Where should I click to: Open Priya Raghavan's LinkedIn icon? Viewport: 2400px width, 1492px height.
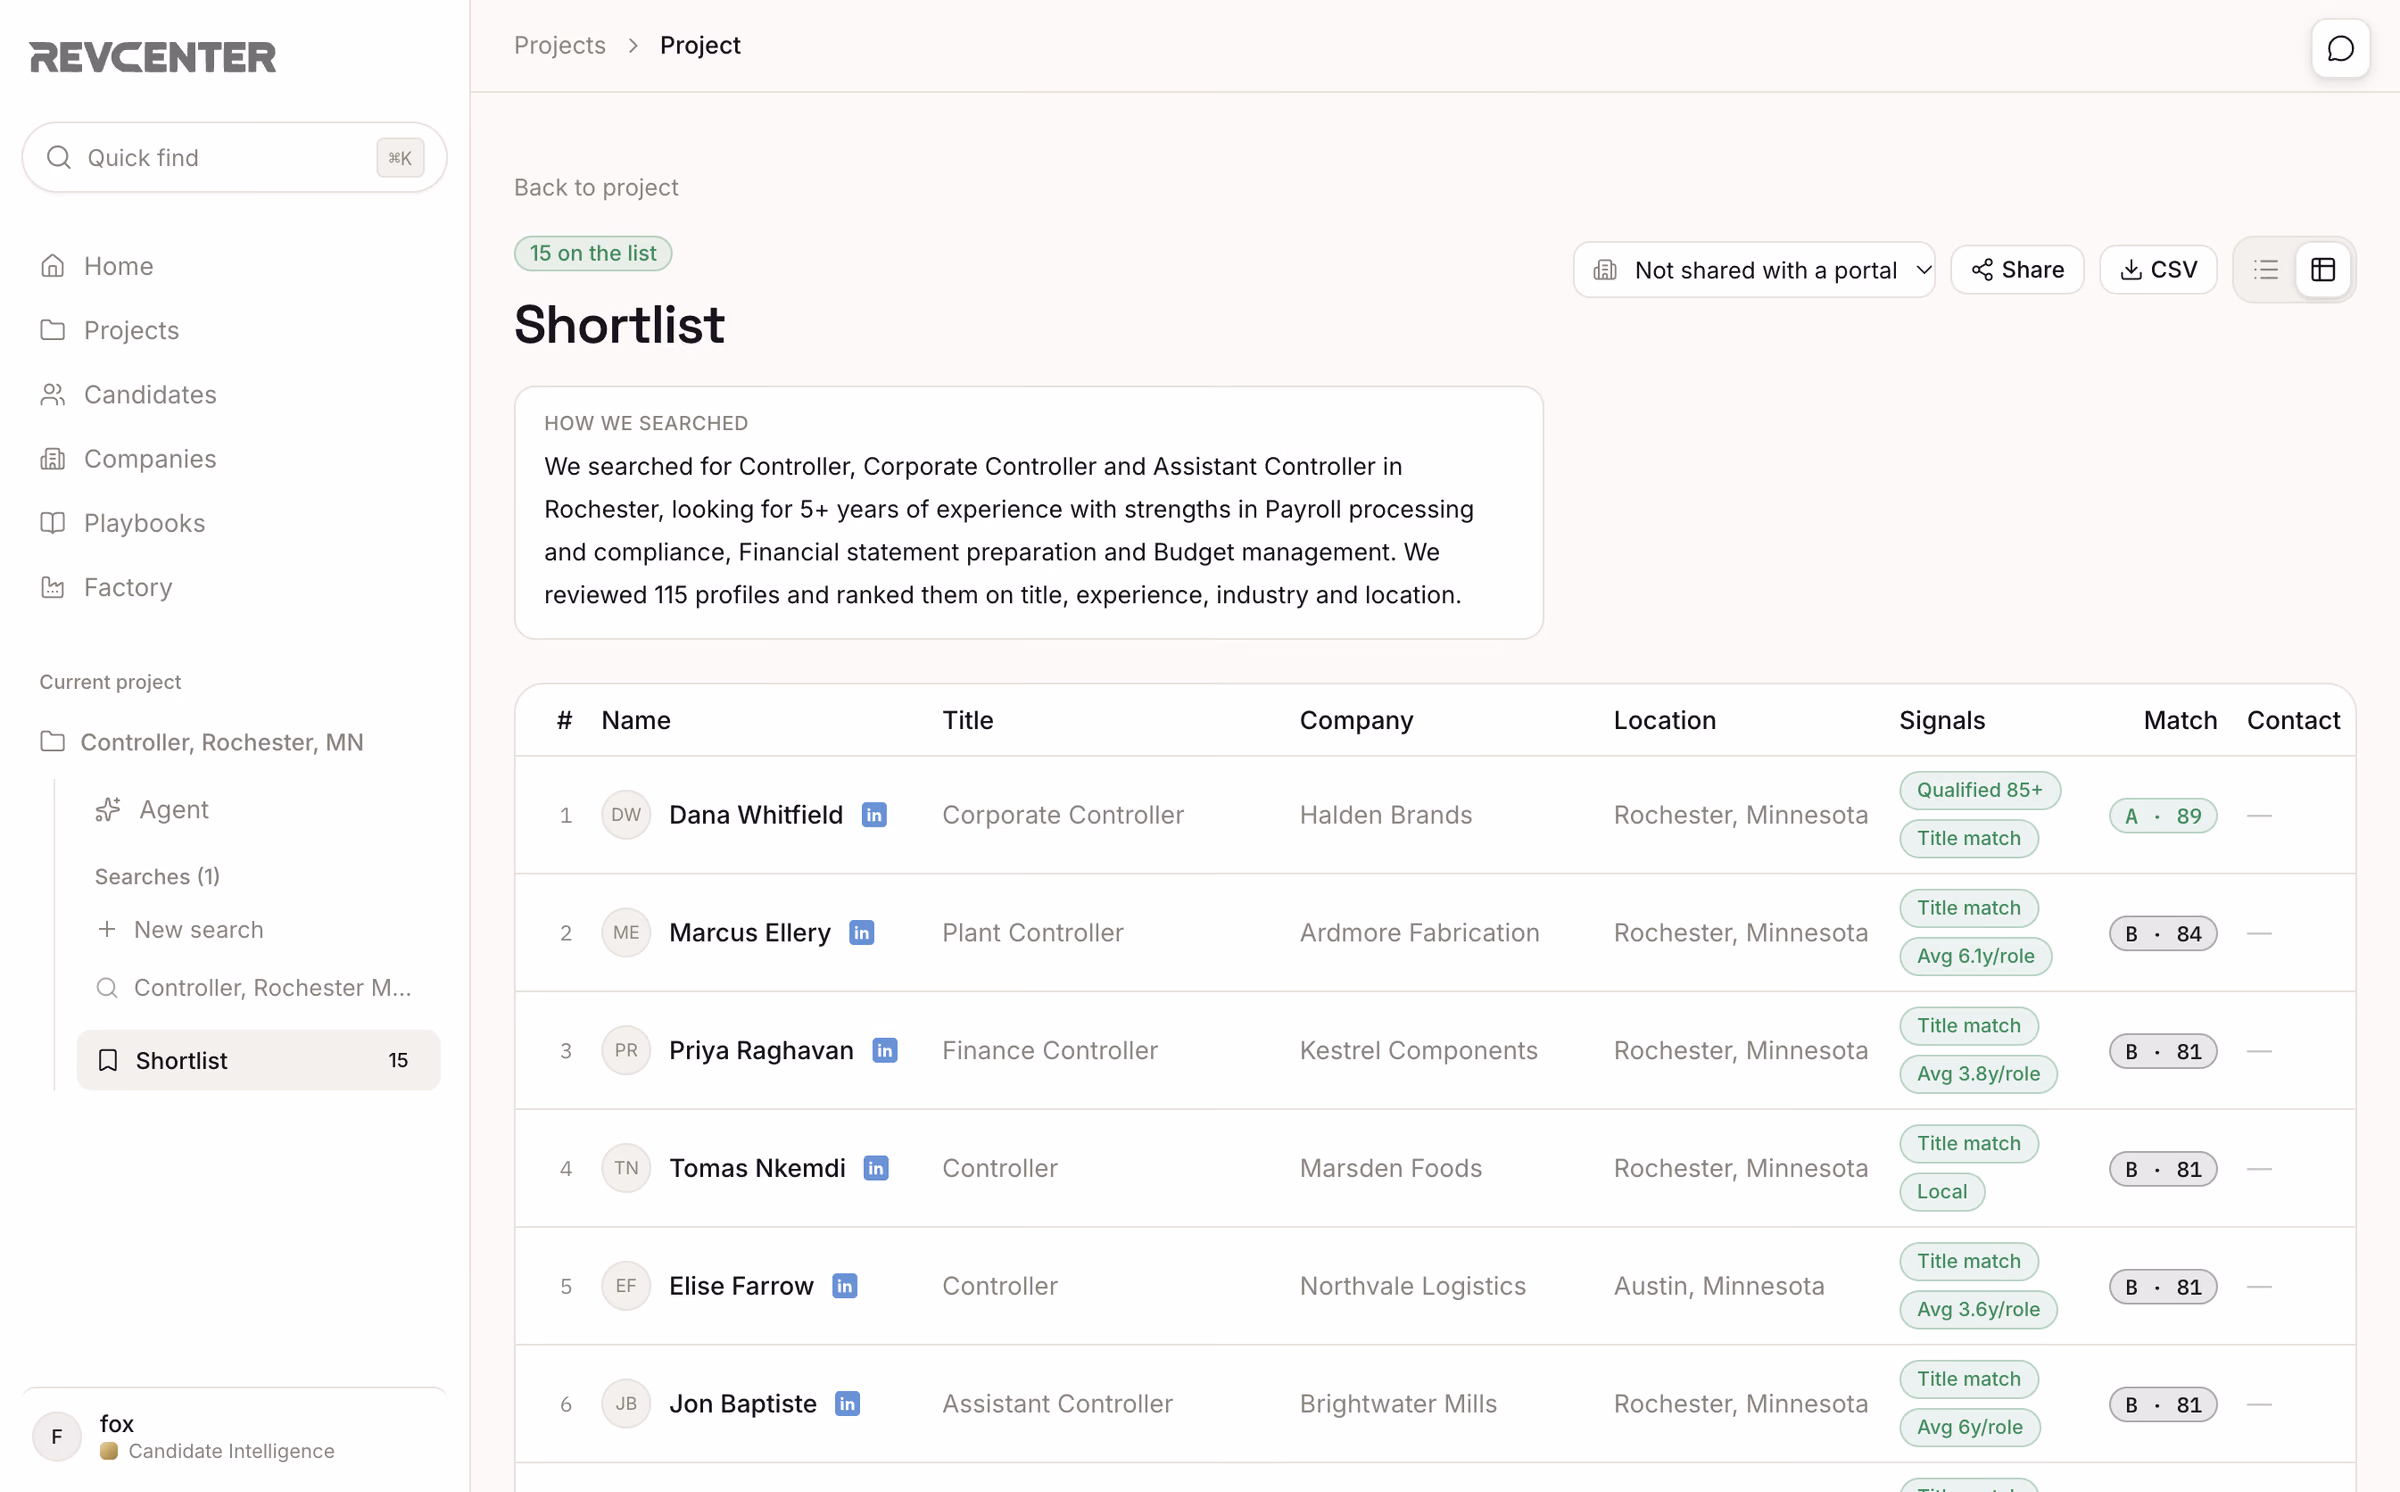click(885, 1051)
